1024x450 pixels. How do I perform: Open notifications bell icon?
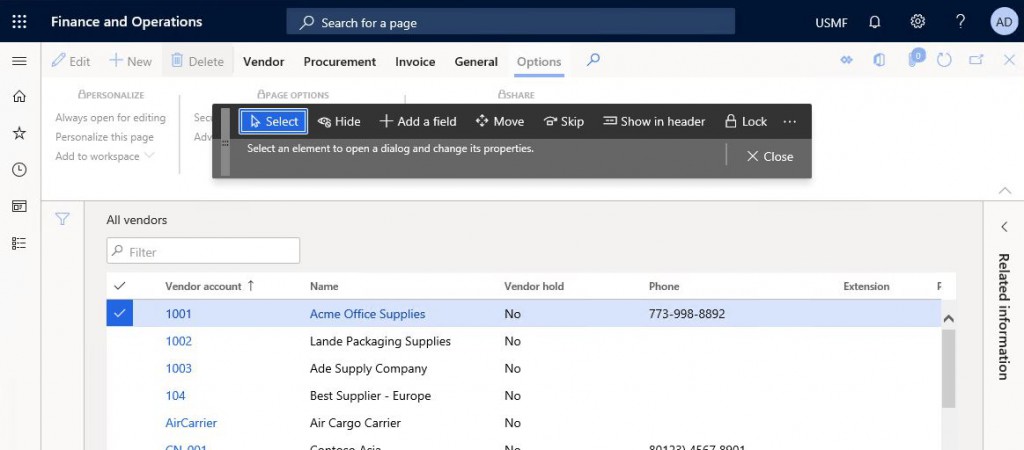[875, 22]
